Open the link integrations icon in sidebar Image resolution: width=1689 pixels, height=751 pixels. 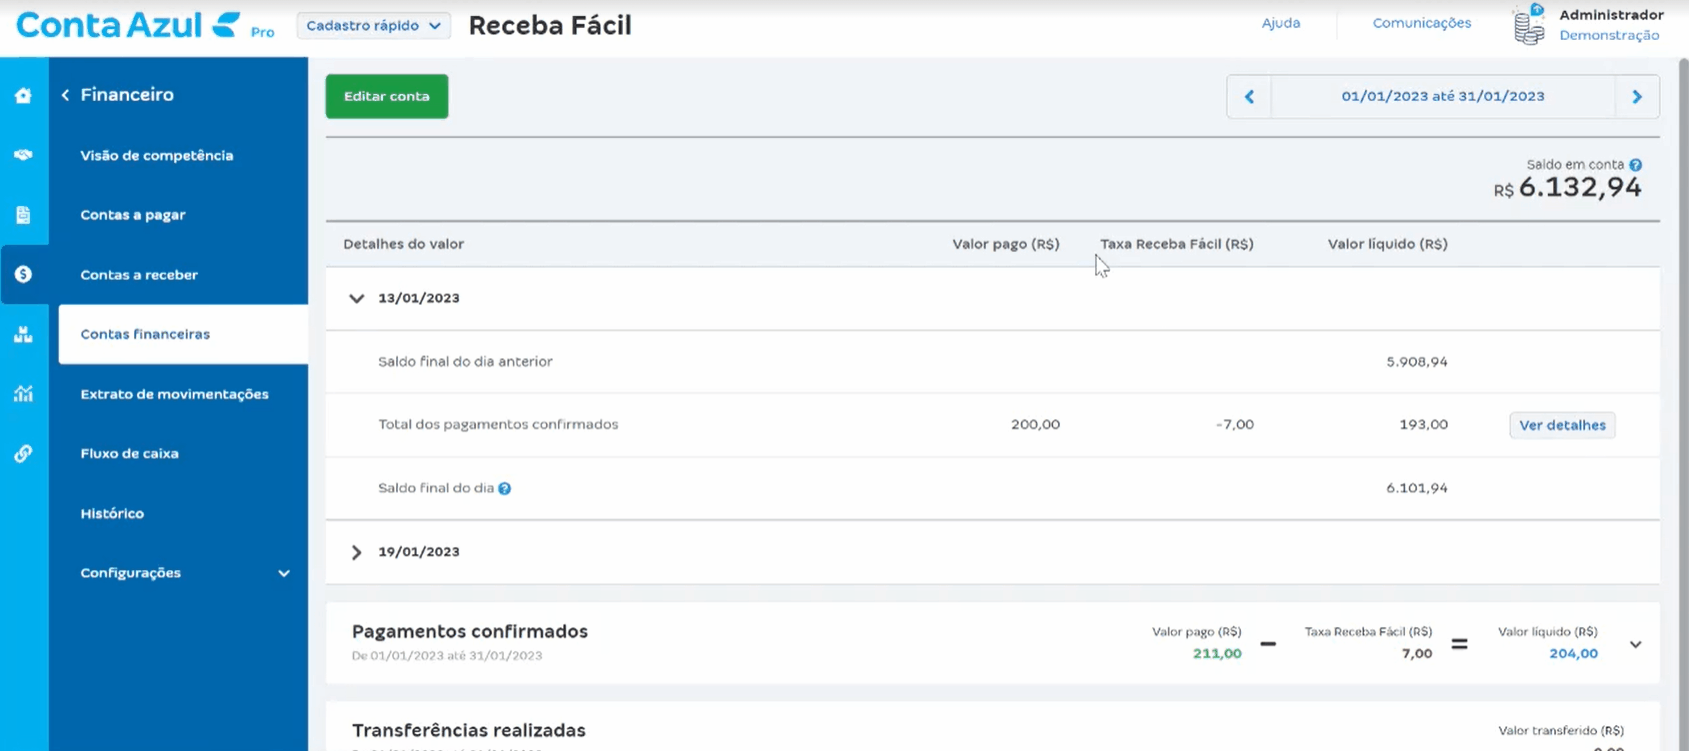(23, 453)
